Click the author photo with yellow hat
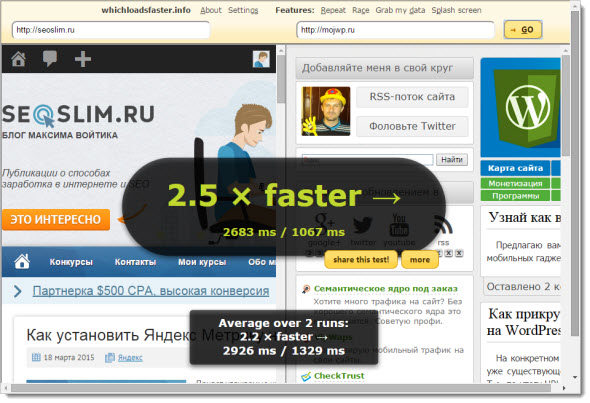Screen dimensions: 590x403 tap(326, 111)
